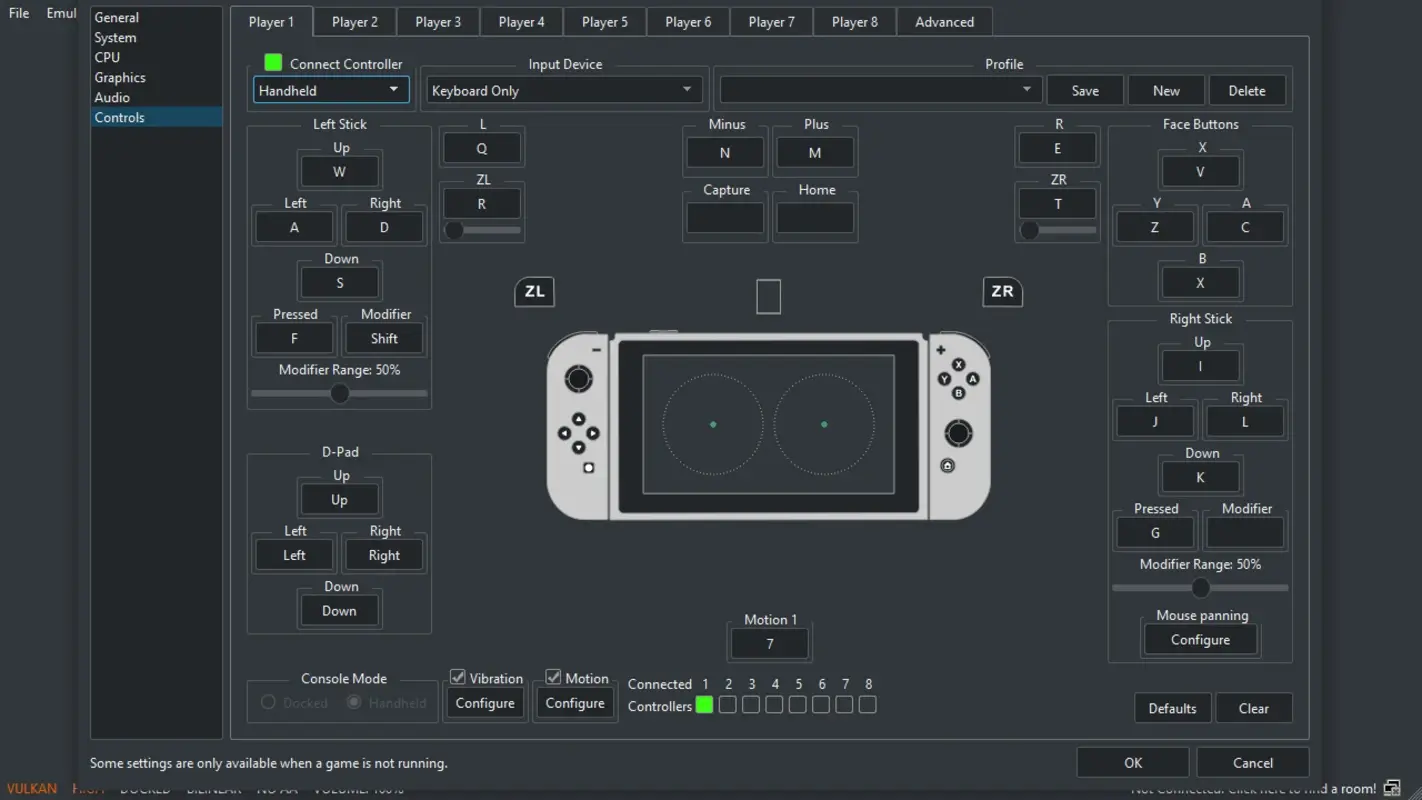Screen dimensions: 1422x800
Task: Click the NO AA indicator in the status bar
Action: point(276,788)
